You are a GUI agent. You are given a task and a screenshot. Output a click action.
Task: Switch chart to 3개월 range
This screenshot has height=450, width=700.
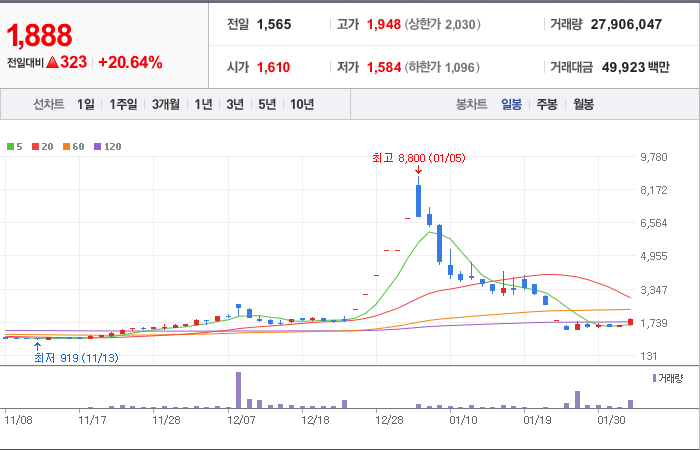pyautogui.click(x=166, y=104)
